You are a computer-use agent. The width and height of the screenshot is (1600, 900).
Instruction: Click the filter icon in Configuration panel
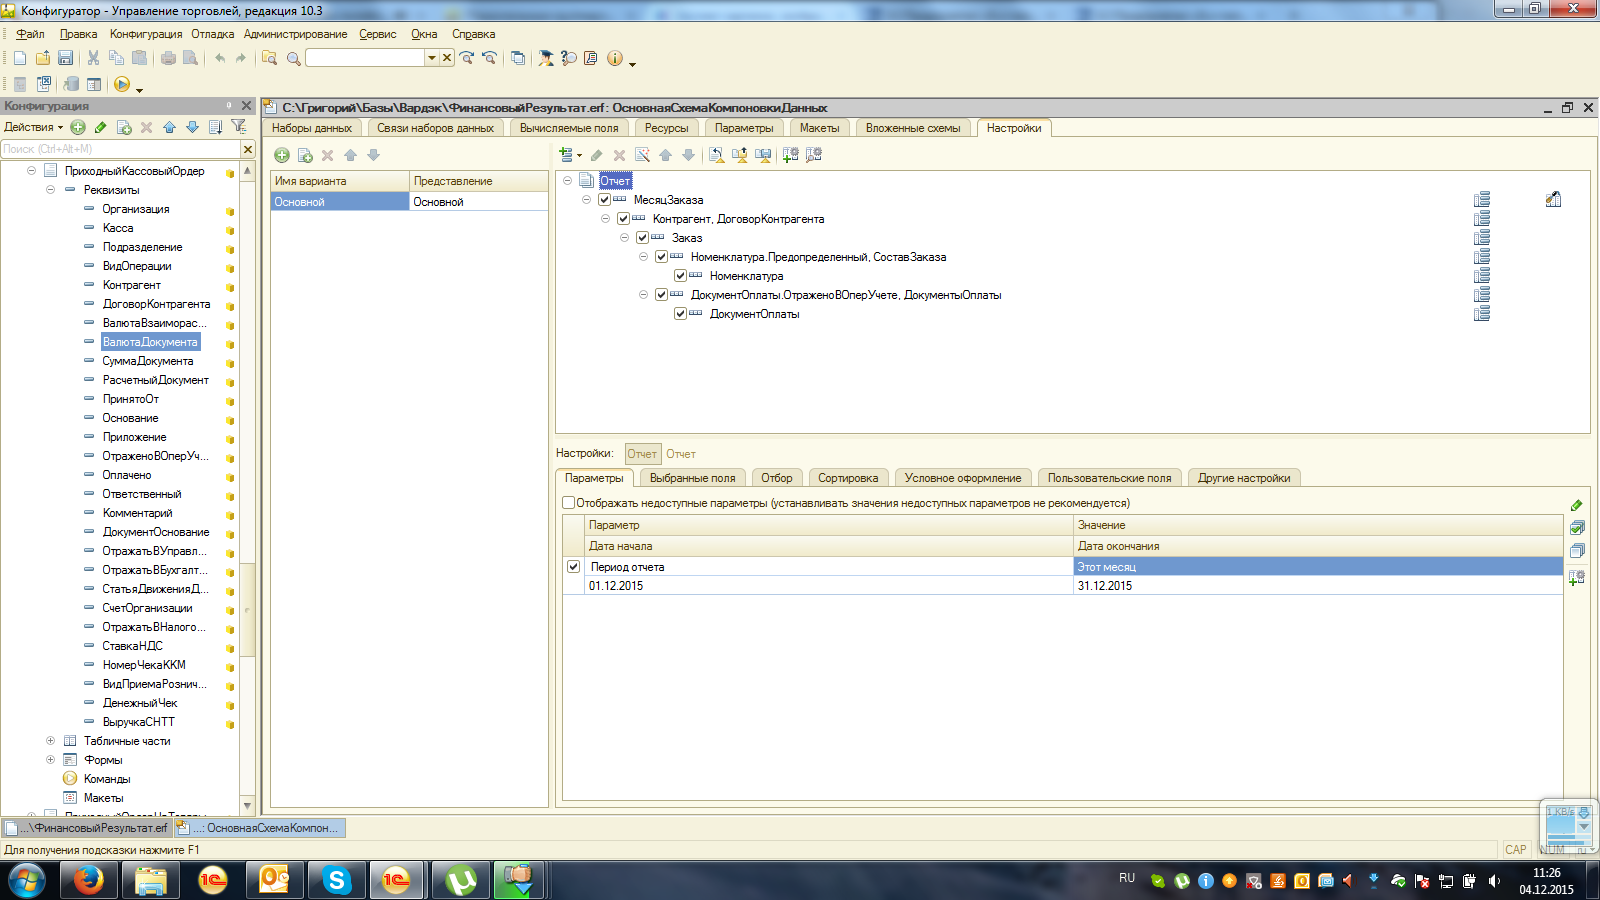(238, 127)
